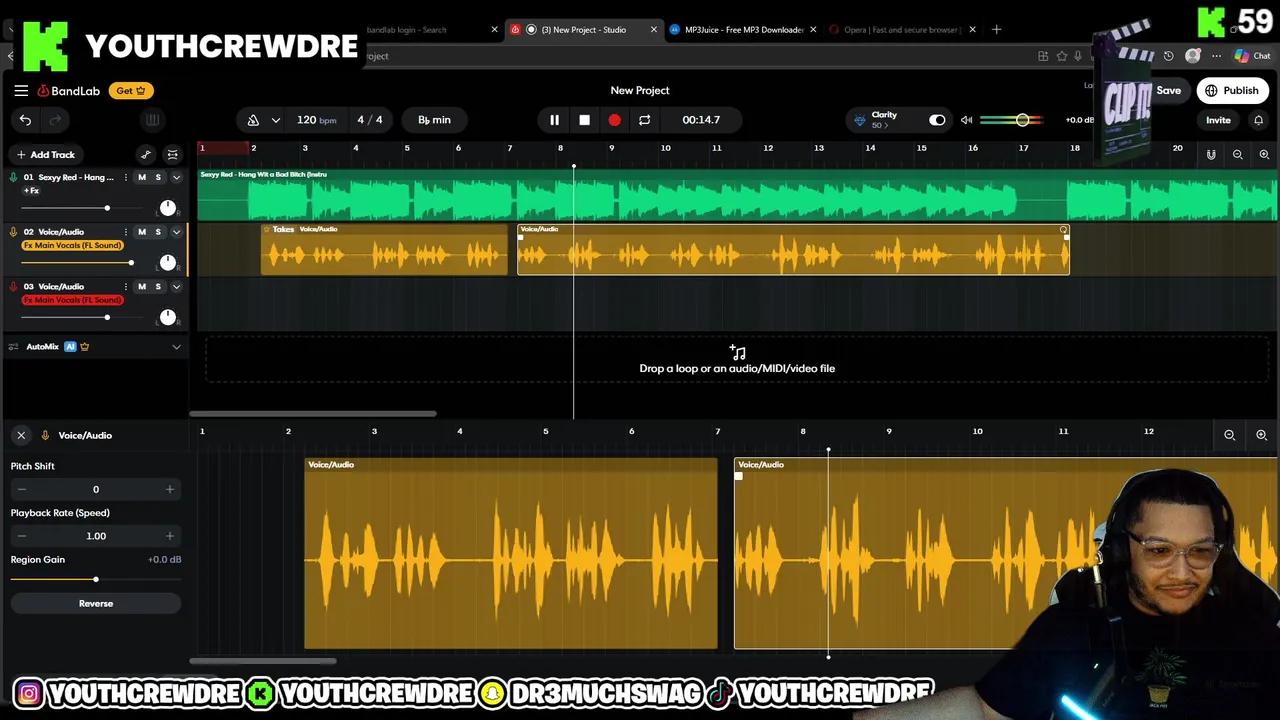Expand track 02 chevron
Viewport: 1280px width, 720px height.
tap(176, 232)
